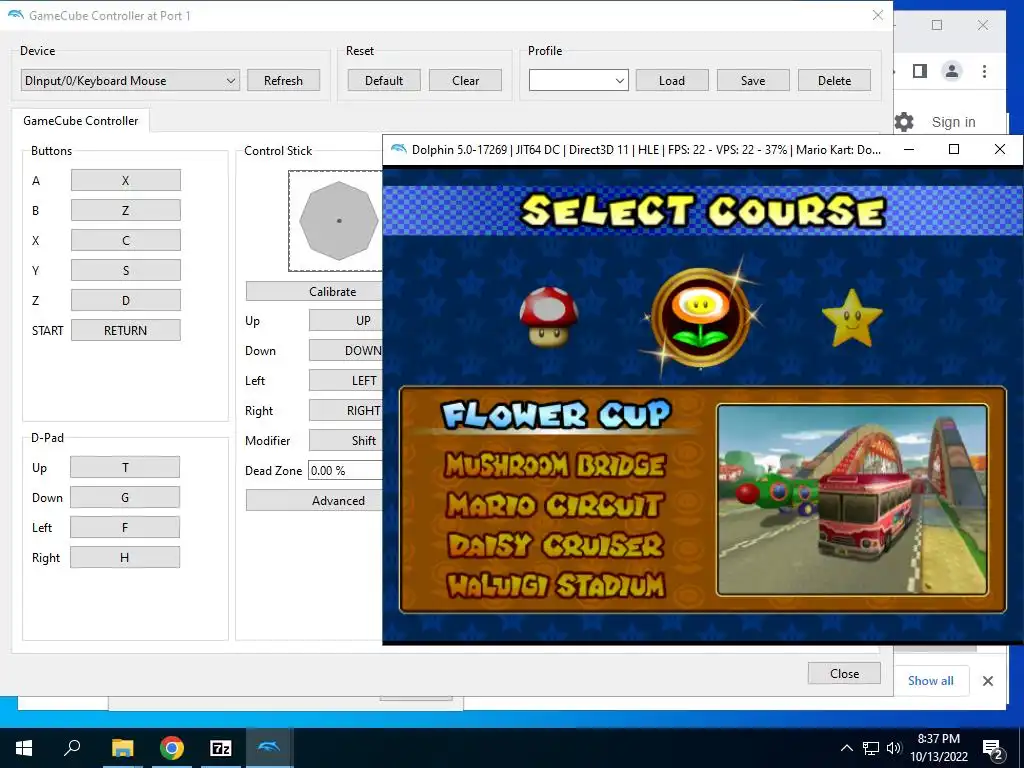Click the Control Stick Advanced button
This screenshot has width=1024, height=768.
314,501
